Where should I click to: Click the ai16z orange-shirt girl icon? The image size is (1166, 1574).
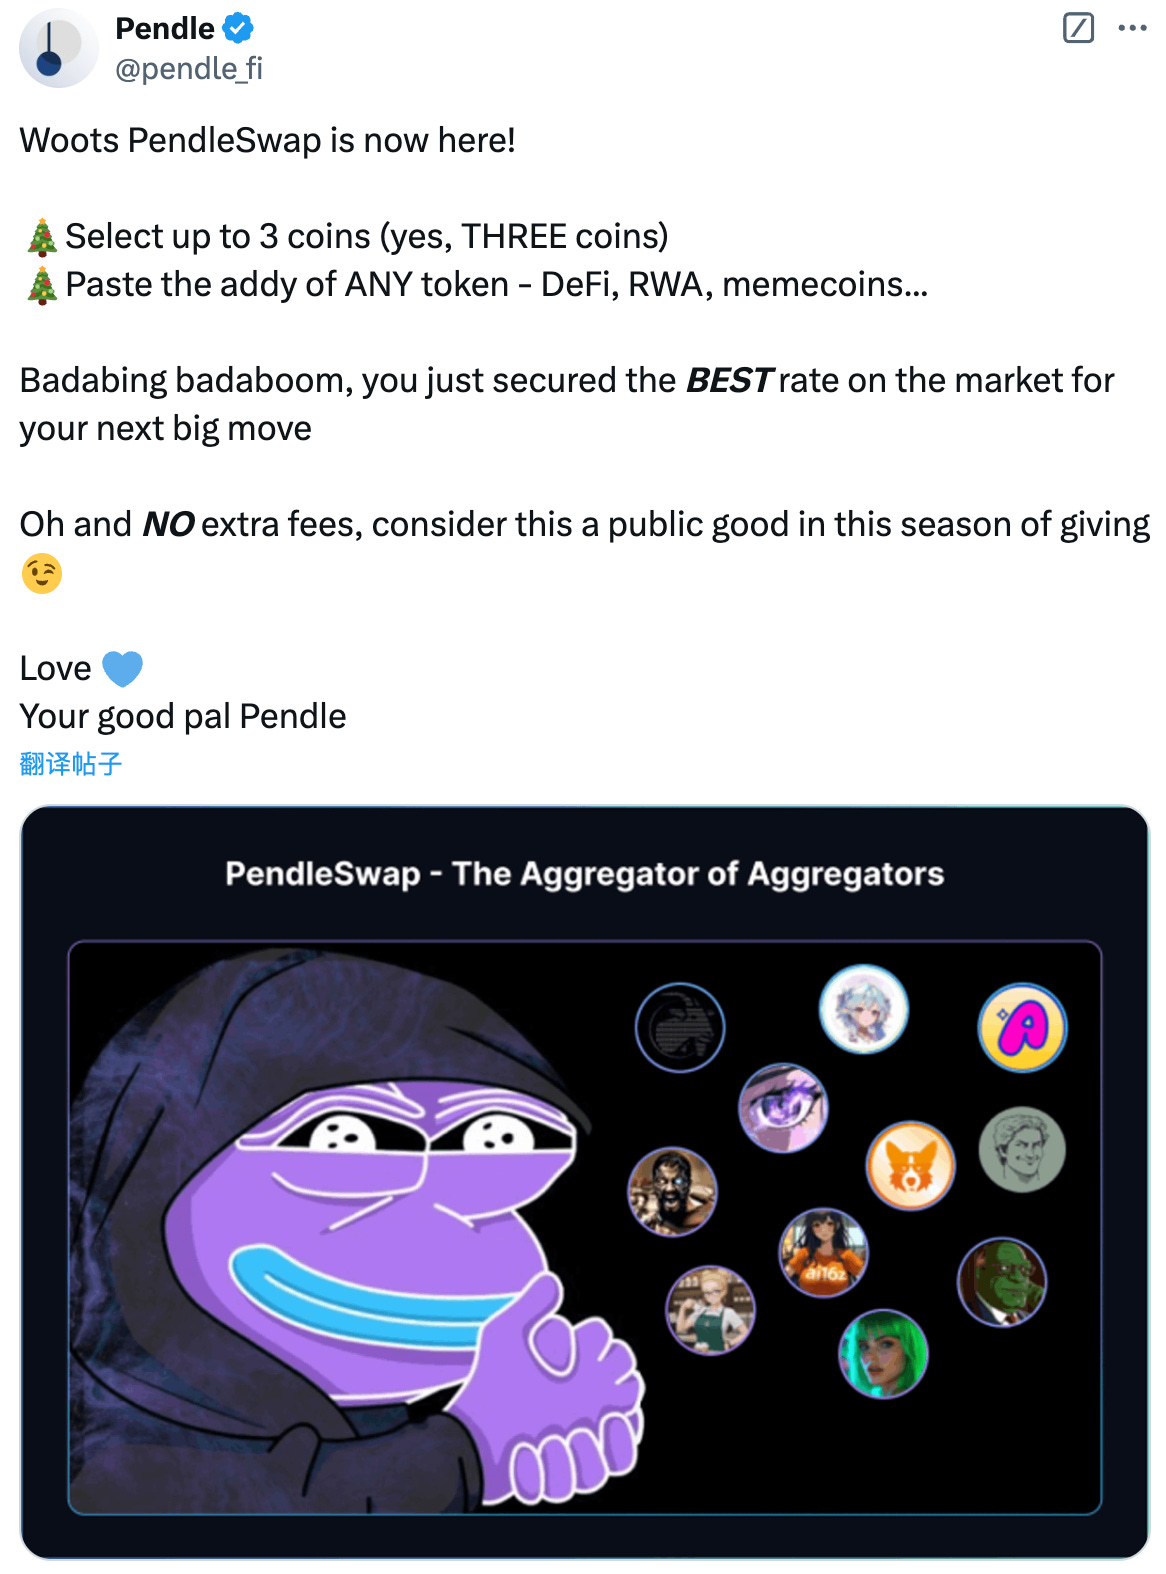click(823, 1252)
